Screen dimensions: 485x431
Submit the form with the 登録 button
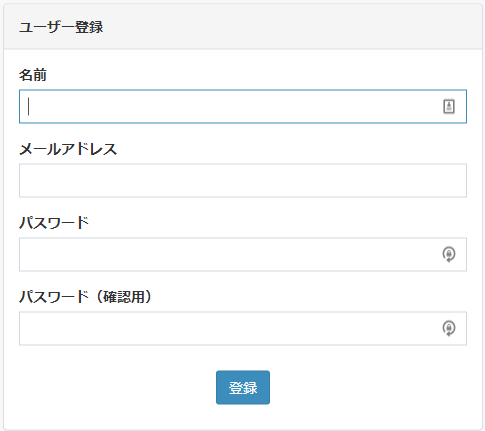(x=243, y=387)
